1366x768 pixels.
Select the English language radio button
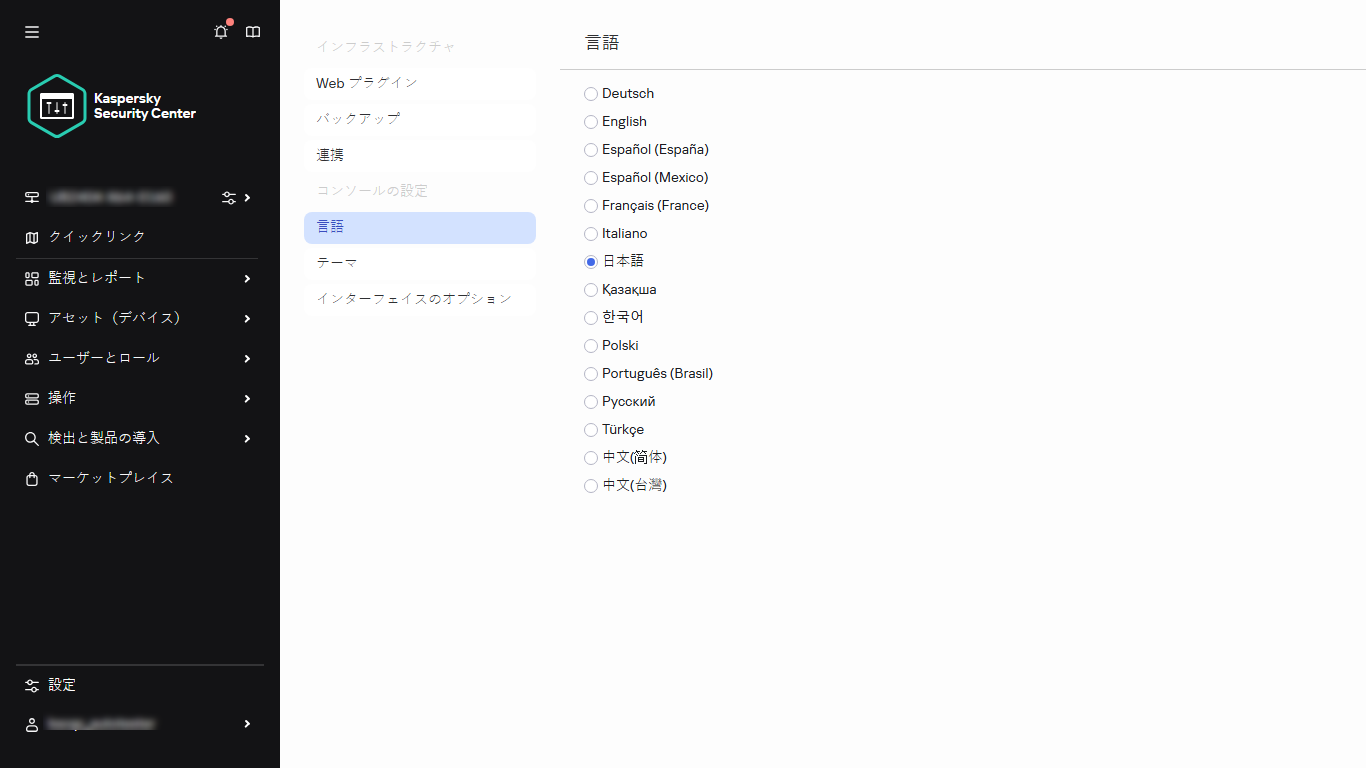590,121
